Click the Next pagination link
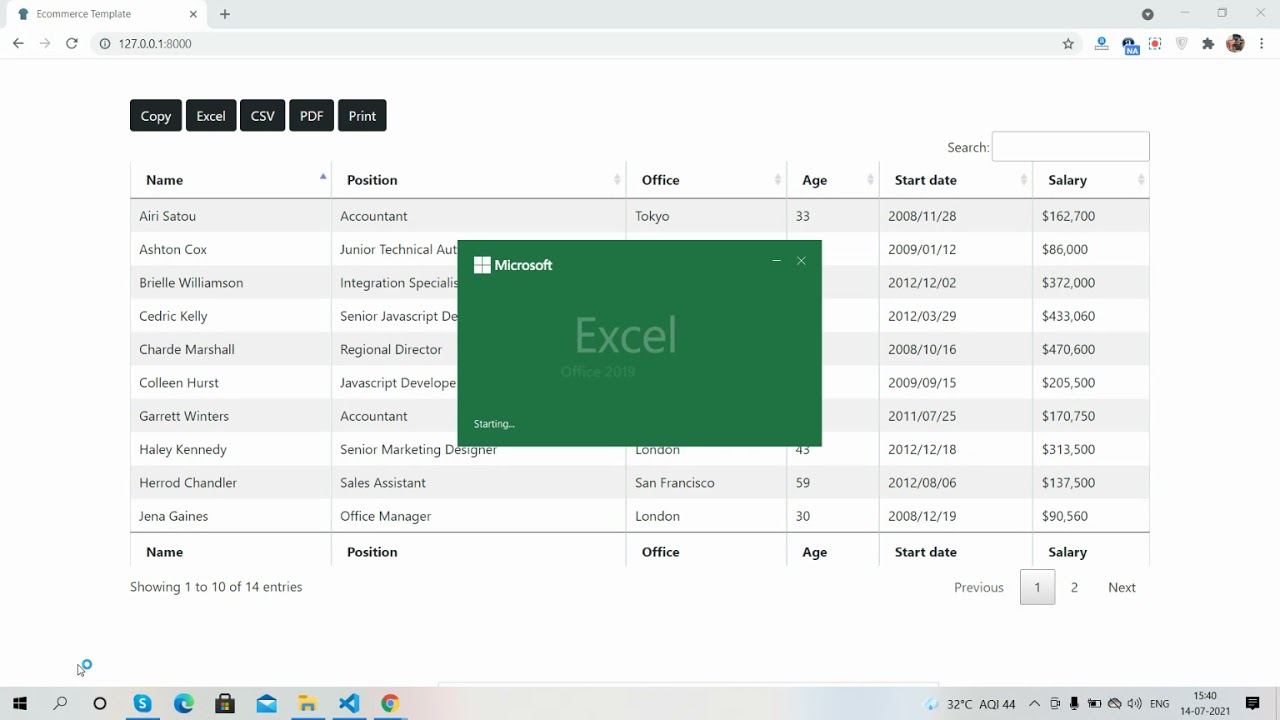Screen dimensions: 1280x720 click(x=1122, y=587)
